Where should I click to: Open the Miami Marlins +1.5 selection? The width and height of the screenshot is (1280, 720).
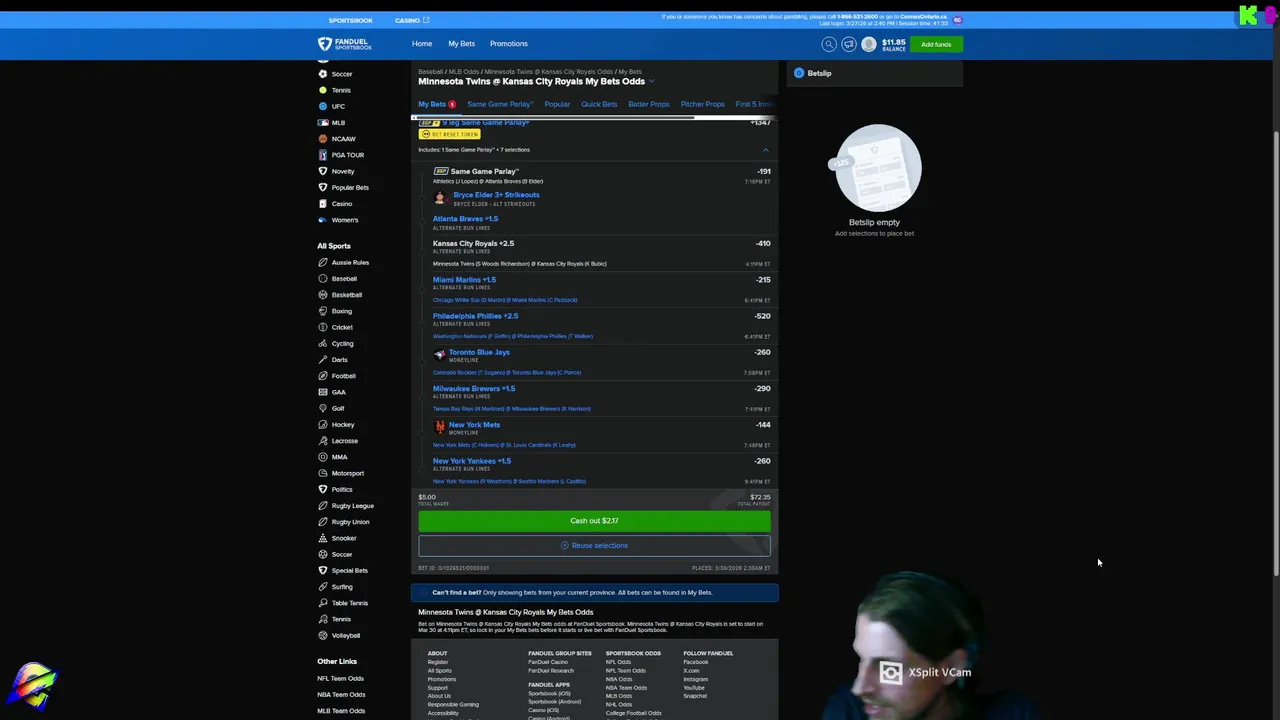pos(464,280)
